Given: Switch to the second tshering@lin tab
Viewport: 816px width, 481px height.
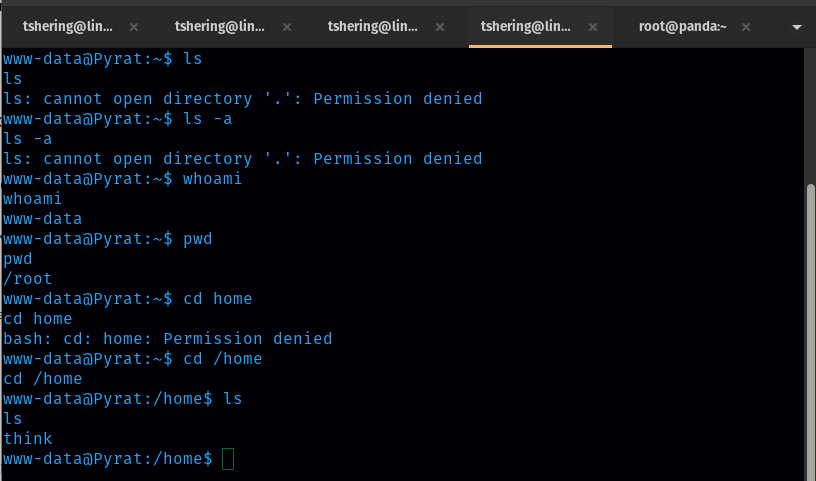Looking at the screenshot, I should [x=216, y=27].
